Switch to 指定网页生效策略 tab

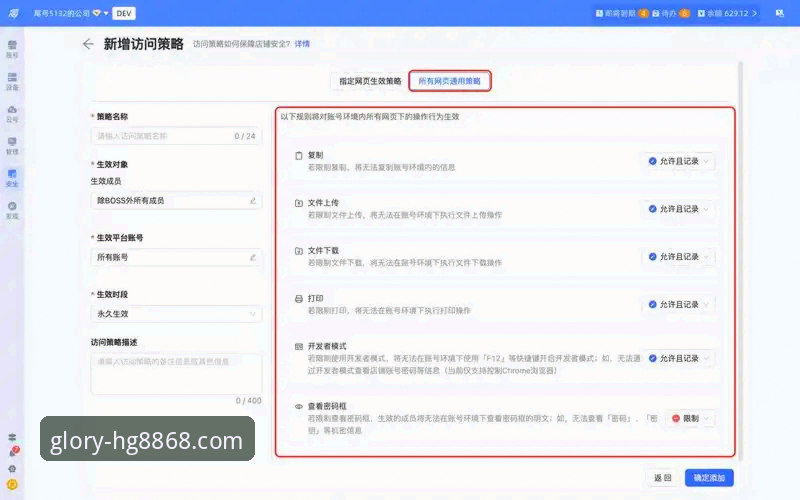370,81
